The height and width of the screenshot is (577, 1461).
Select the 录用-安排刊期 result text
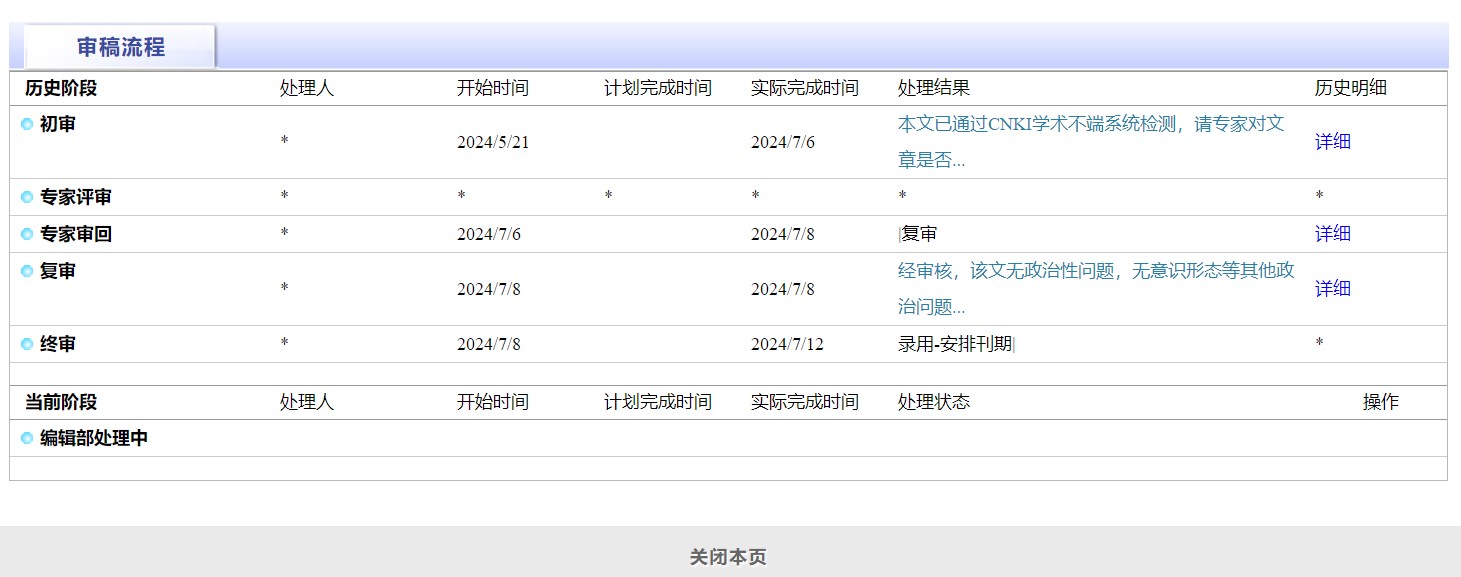coord(955,345)
